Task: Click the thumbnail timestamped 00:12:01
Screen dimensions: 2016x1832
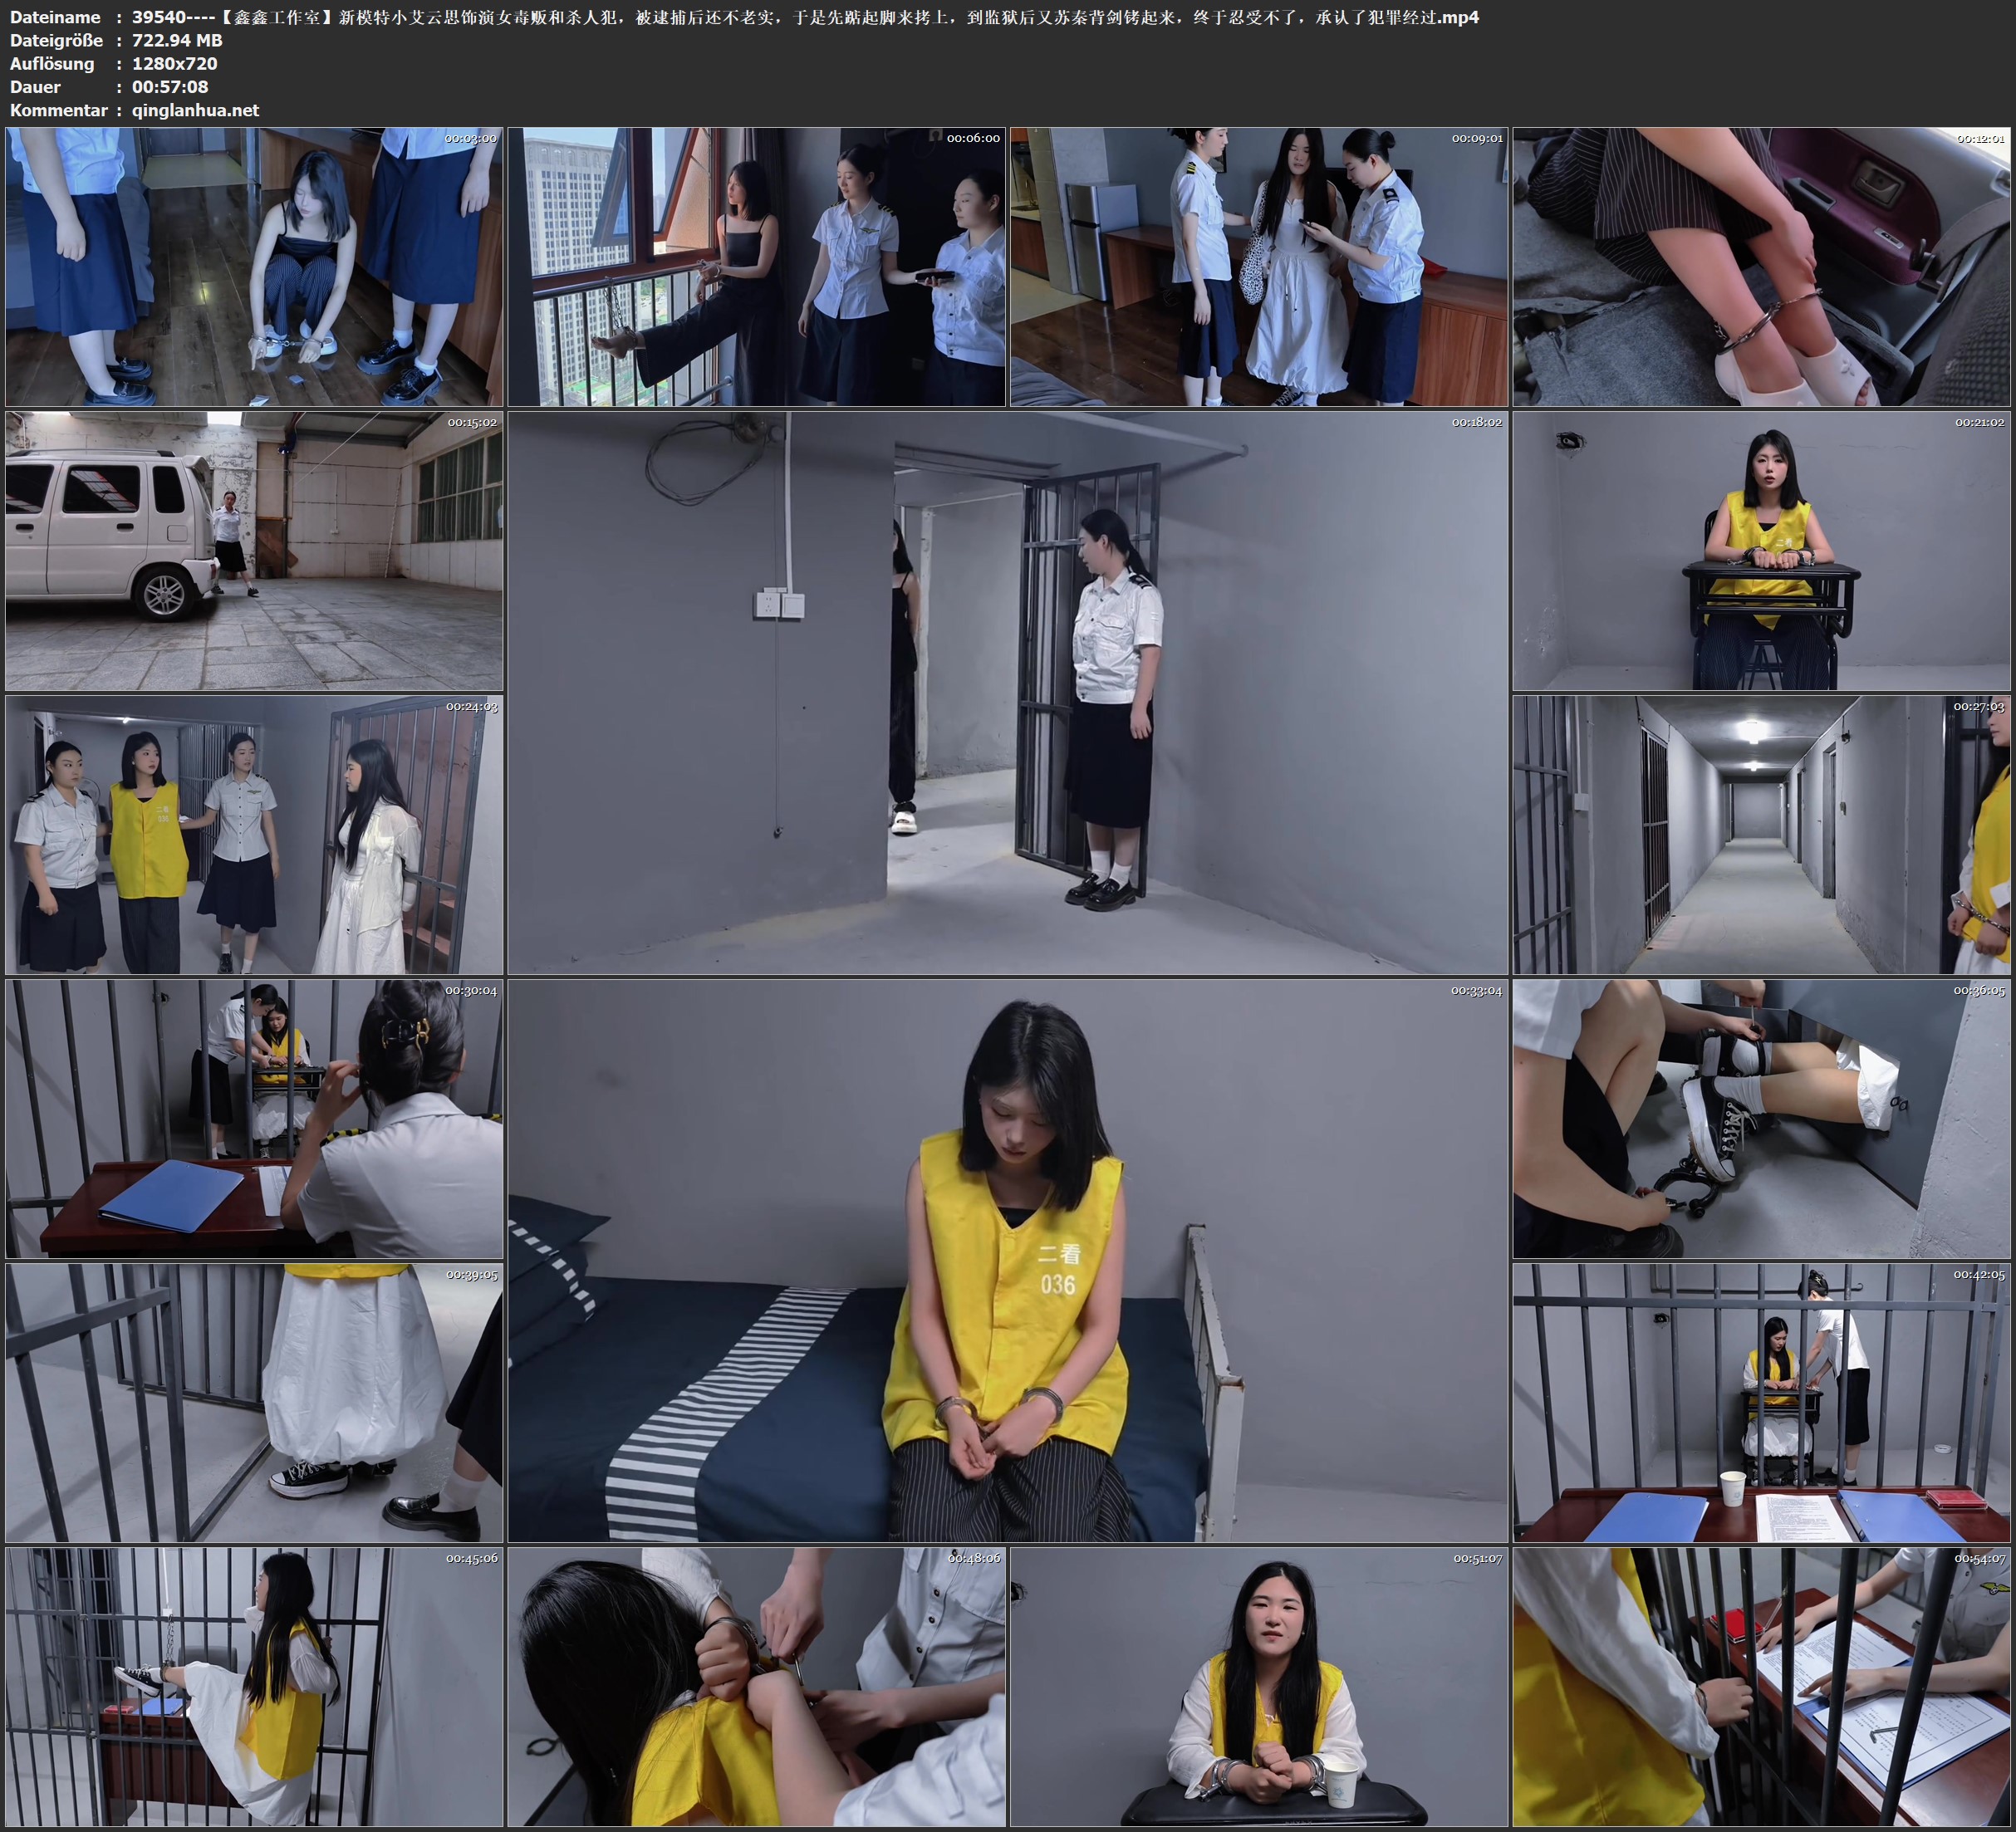Action: pos(1761,266)
